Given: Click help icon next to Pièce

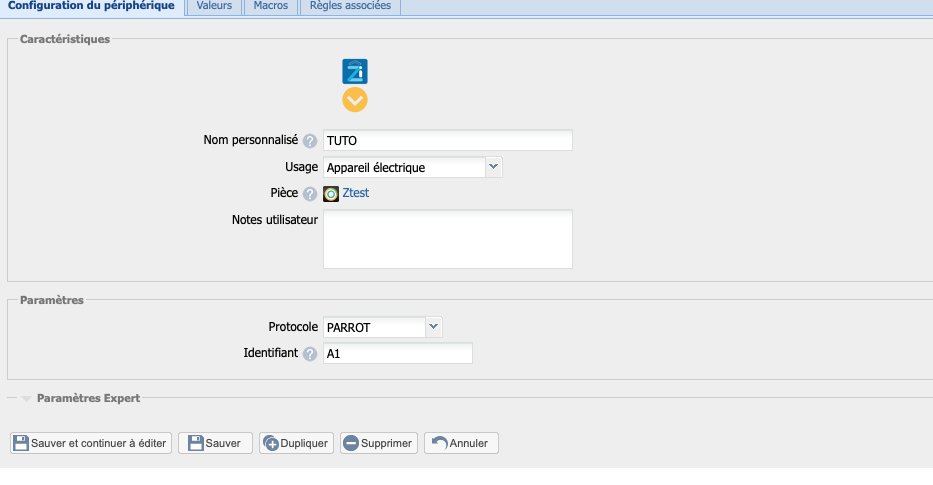Looking at the screenshot, I should pyautogui.click(x=310, y=194).
